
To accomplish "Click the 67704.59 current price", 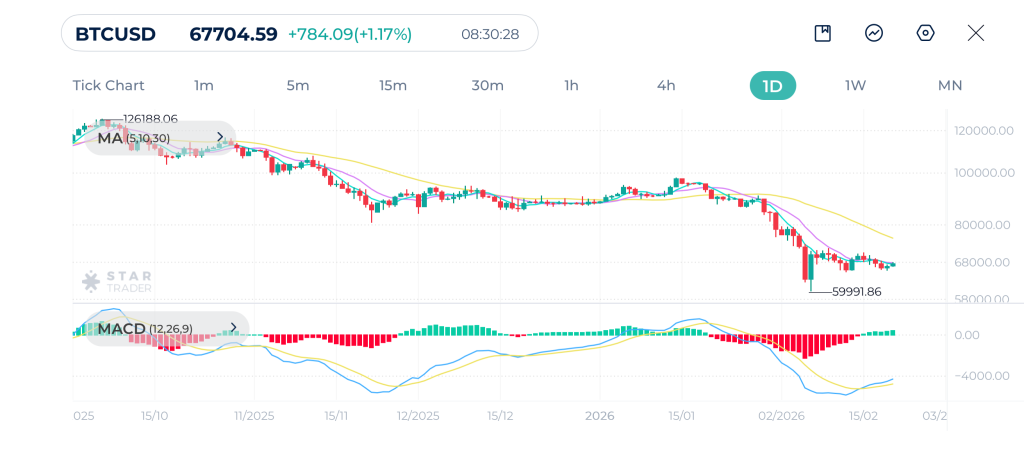I will click(x=233, y=34).
